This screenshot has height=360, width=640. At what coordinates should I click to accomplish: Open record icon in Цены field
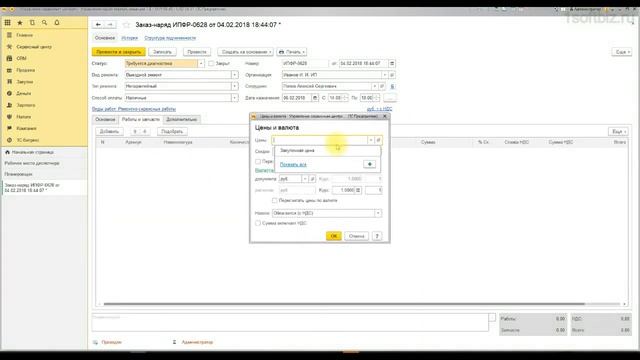[x=378, y=140]
